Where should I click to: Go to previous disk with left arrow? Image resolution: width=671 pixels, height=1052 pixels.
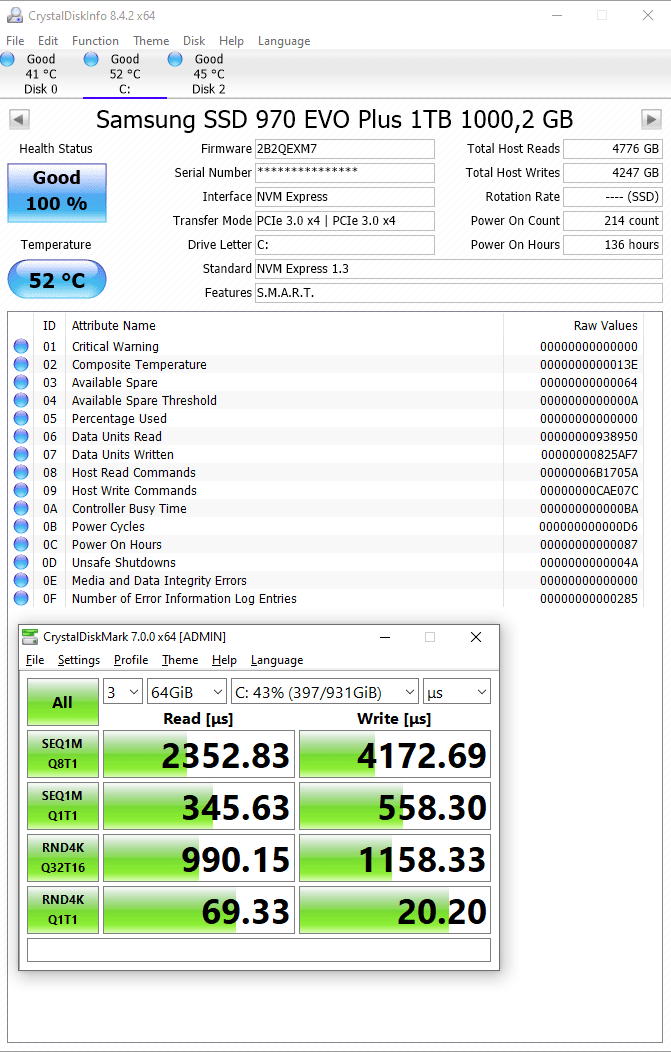pos(19,119)
